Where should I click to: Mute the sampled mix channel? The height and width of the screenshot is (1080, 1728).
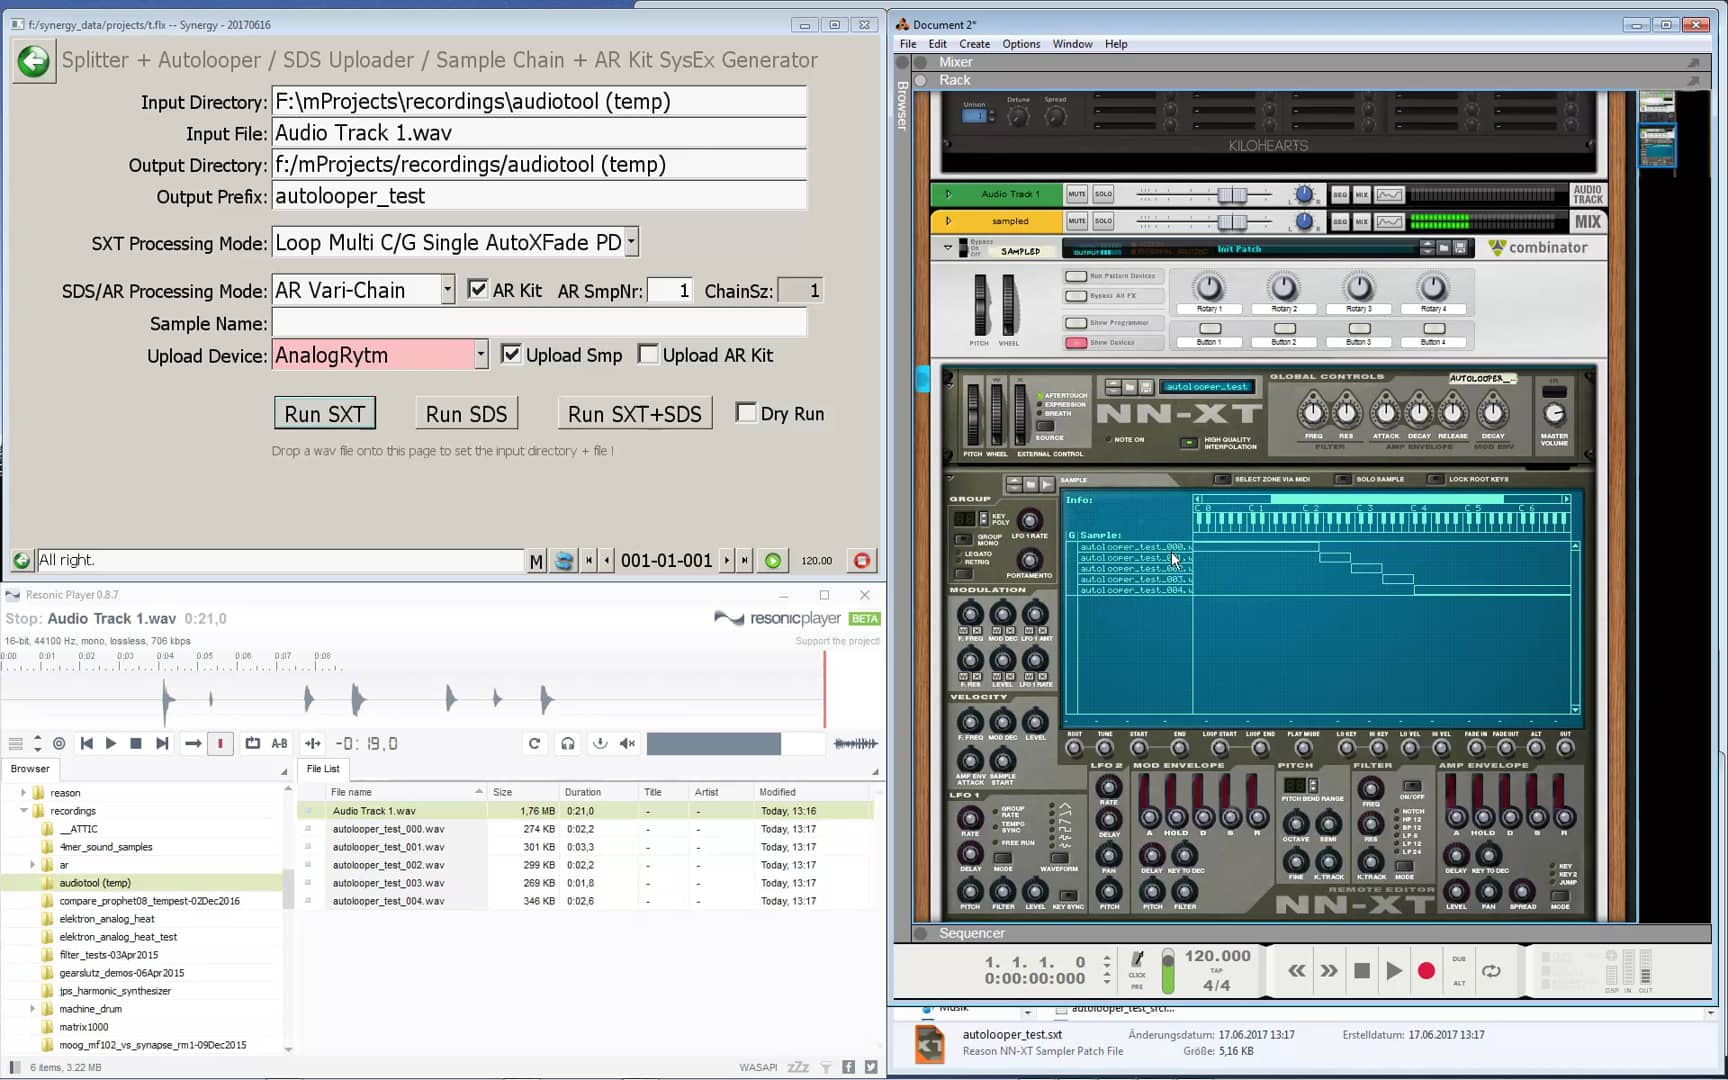[1076, 221]
